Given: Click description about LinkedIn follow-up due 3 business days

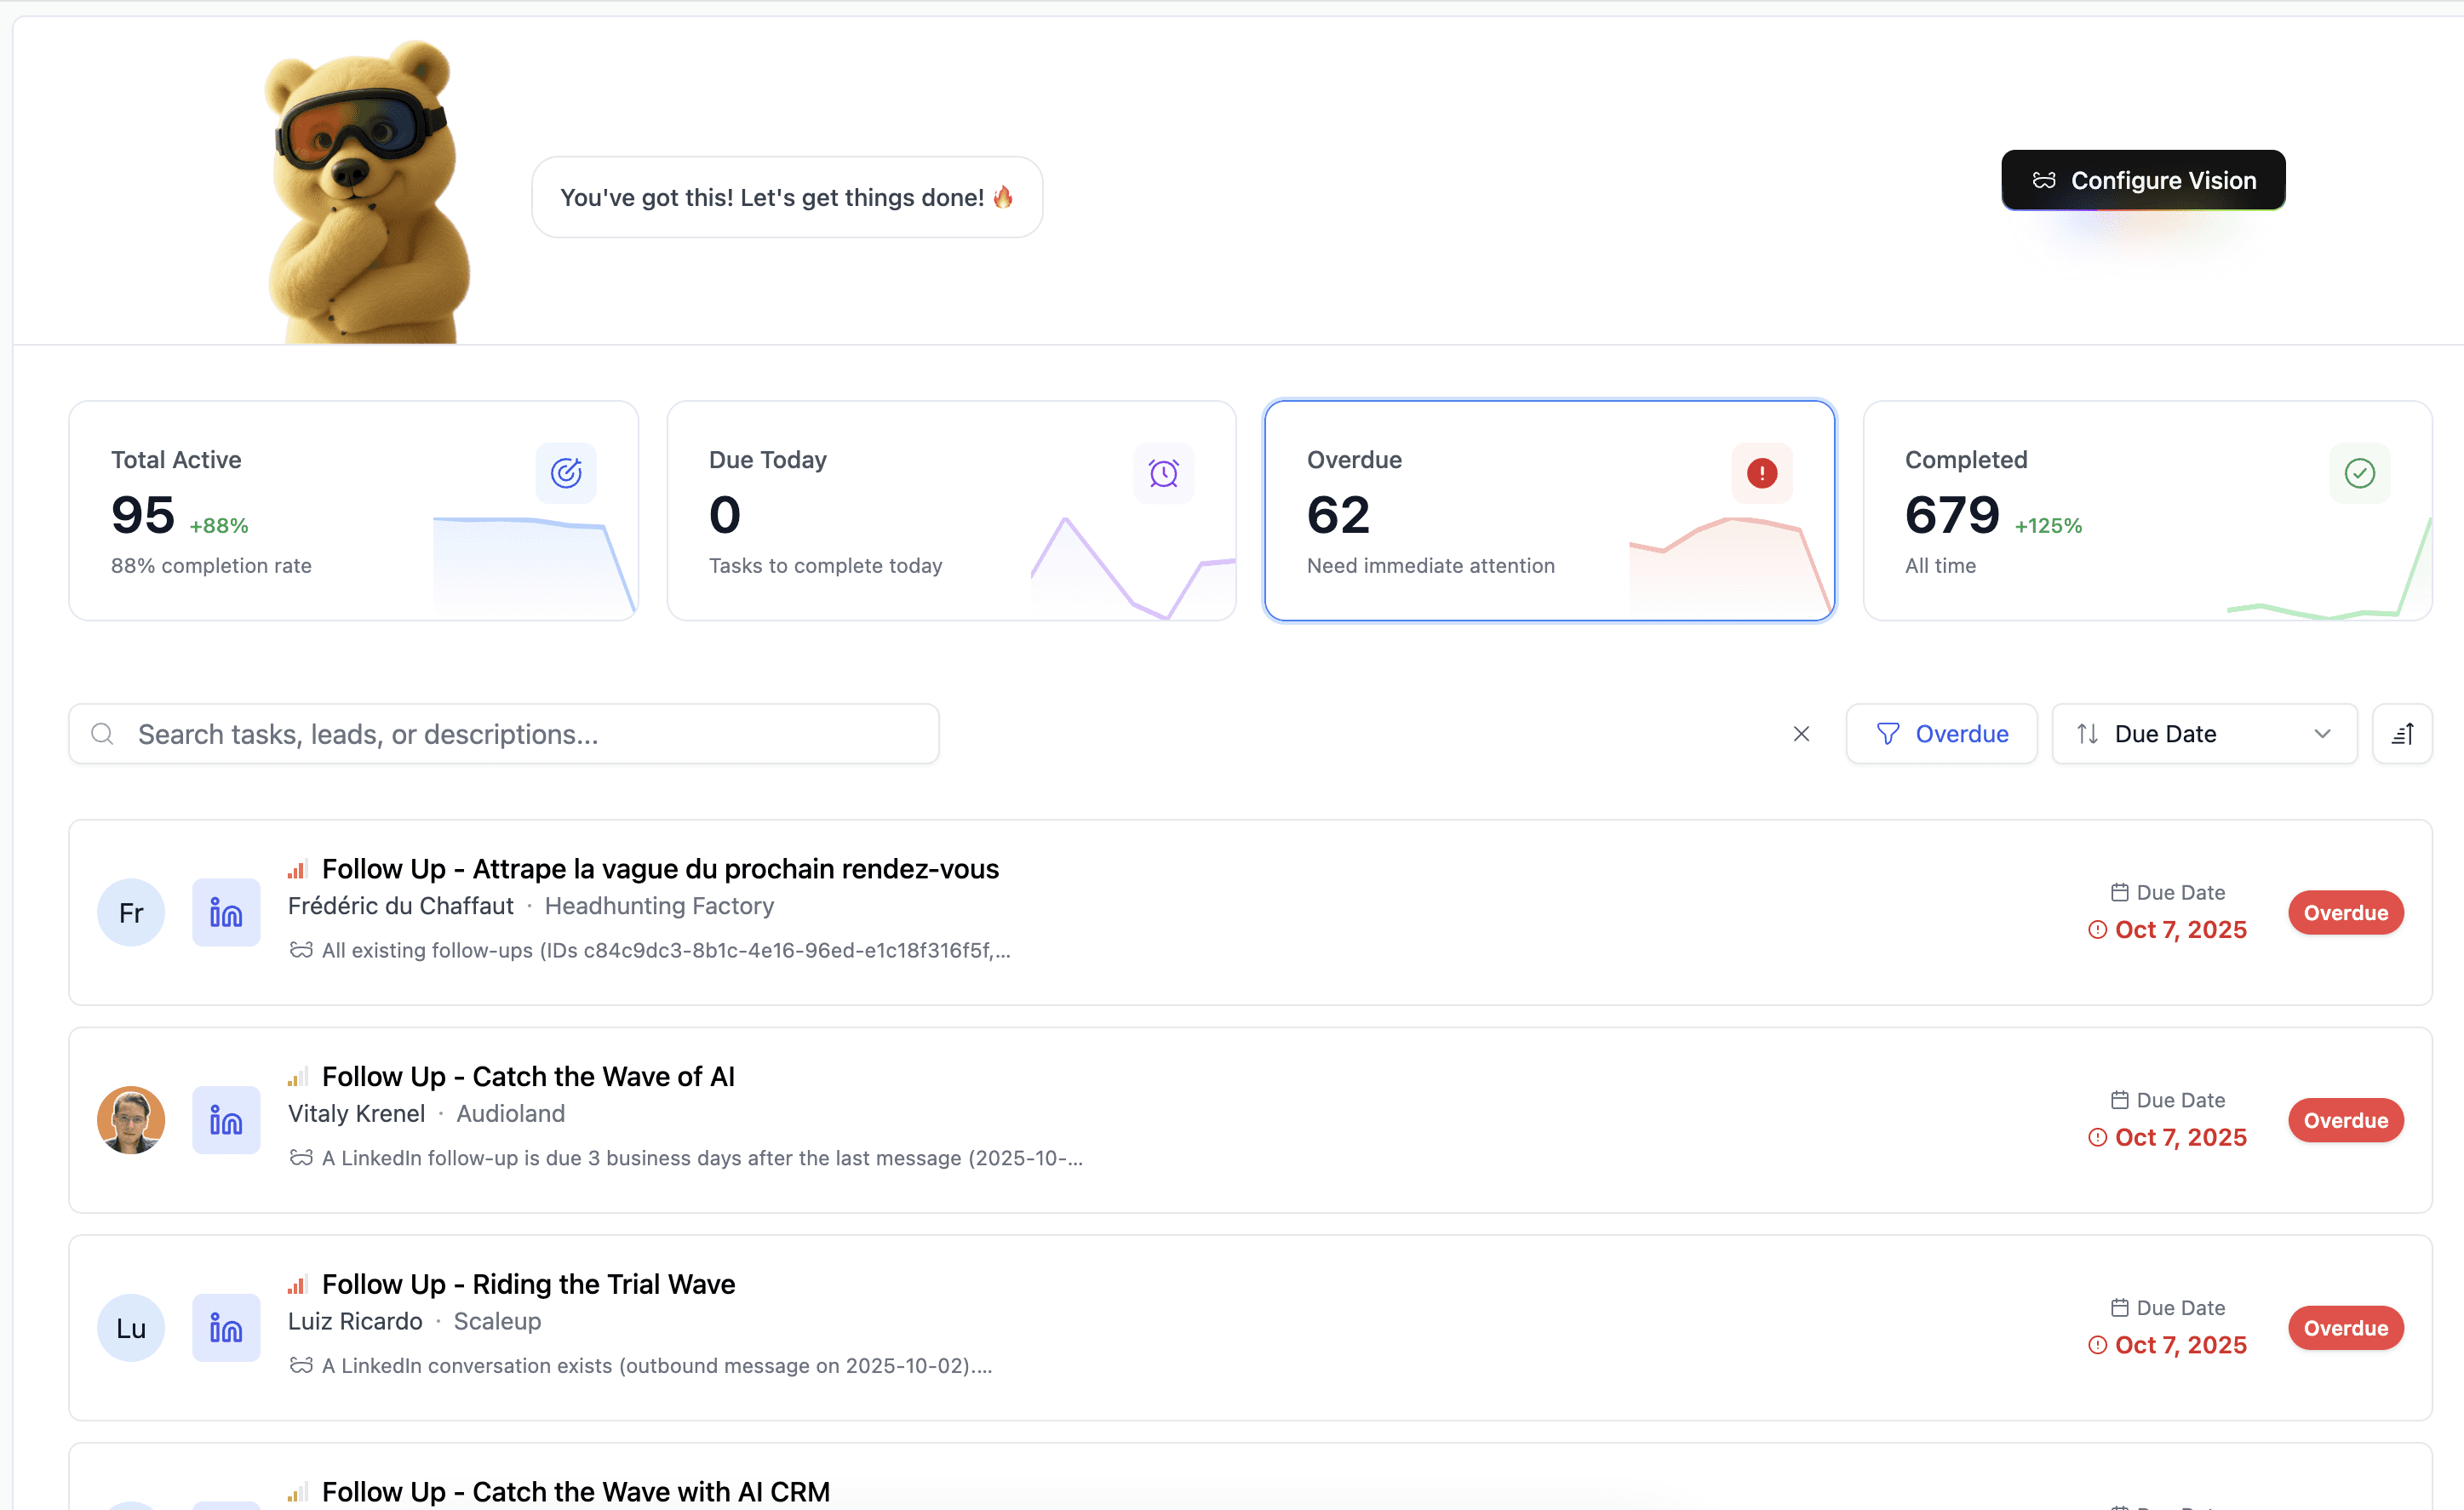Looking at the screenshot, I should 702,1158.
